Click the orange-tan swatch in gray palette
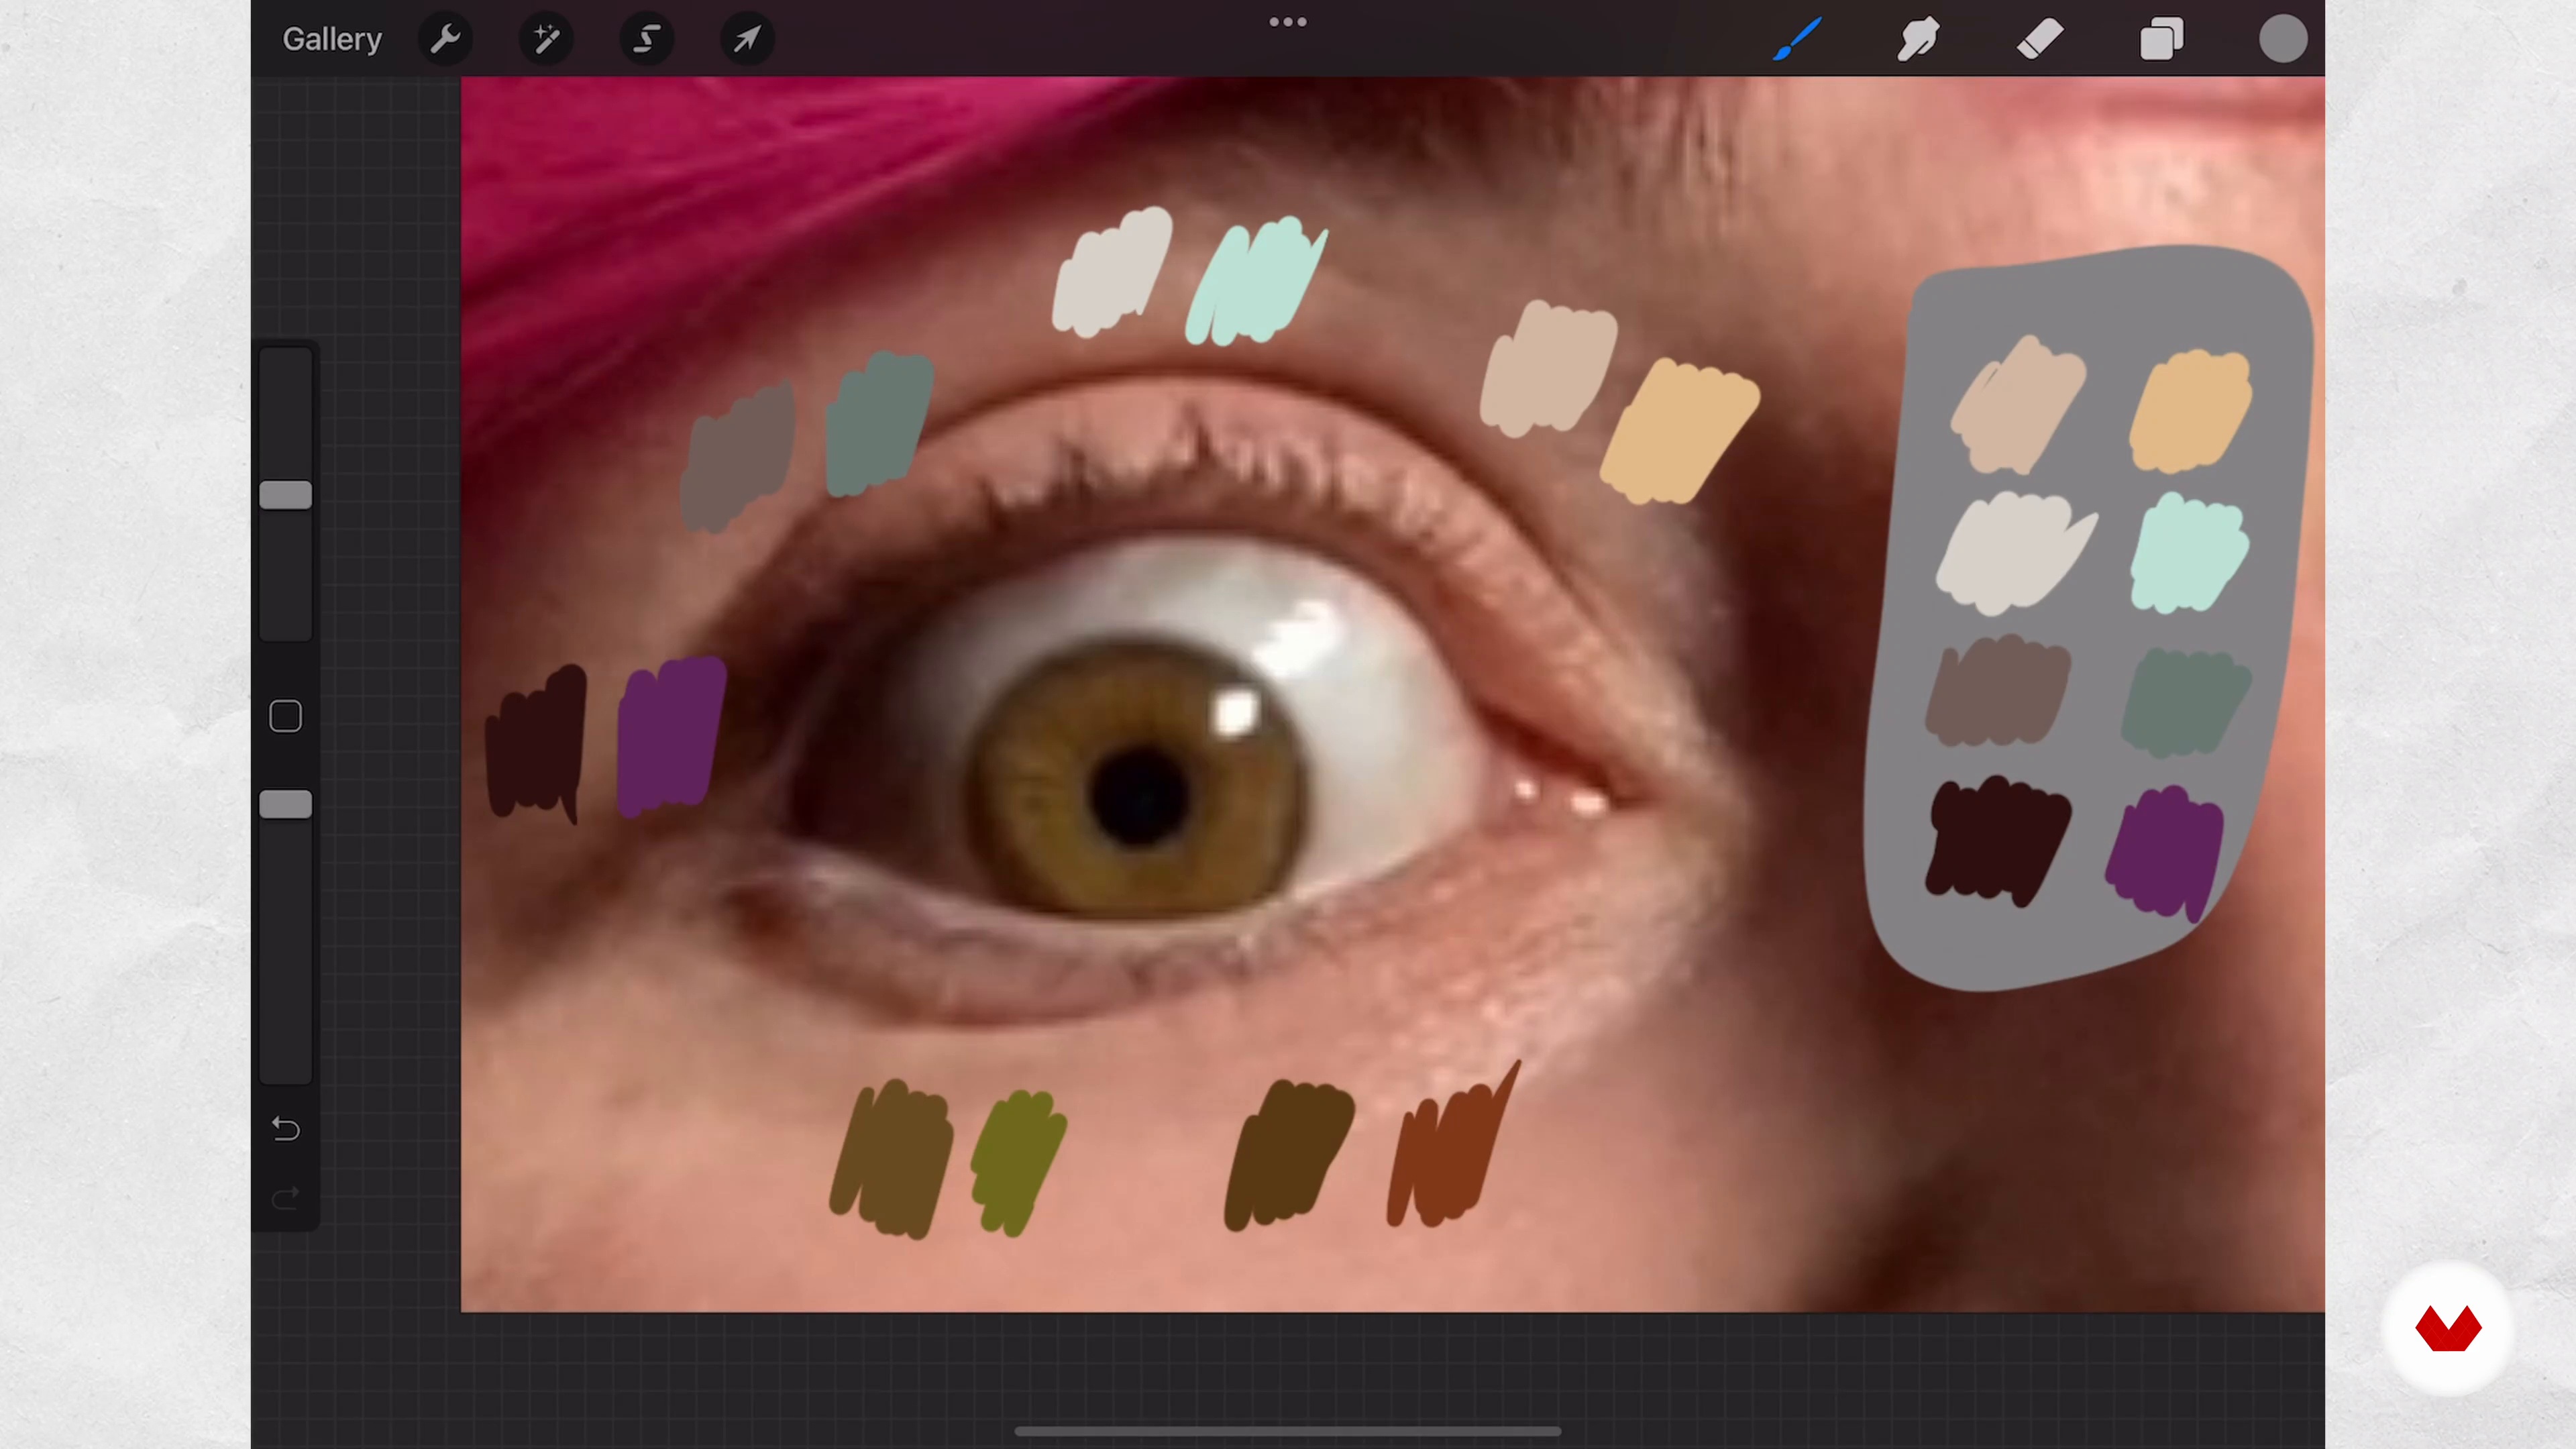The width and height of the screenshot is (2576, 1449). click(x=2190, y=410)
